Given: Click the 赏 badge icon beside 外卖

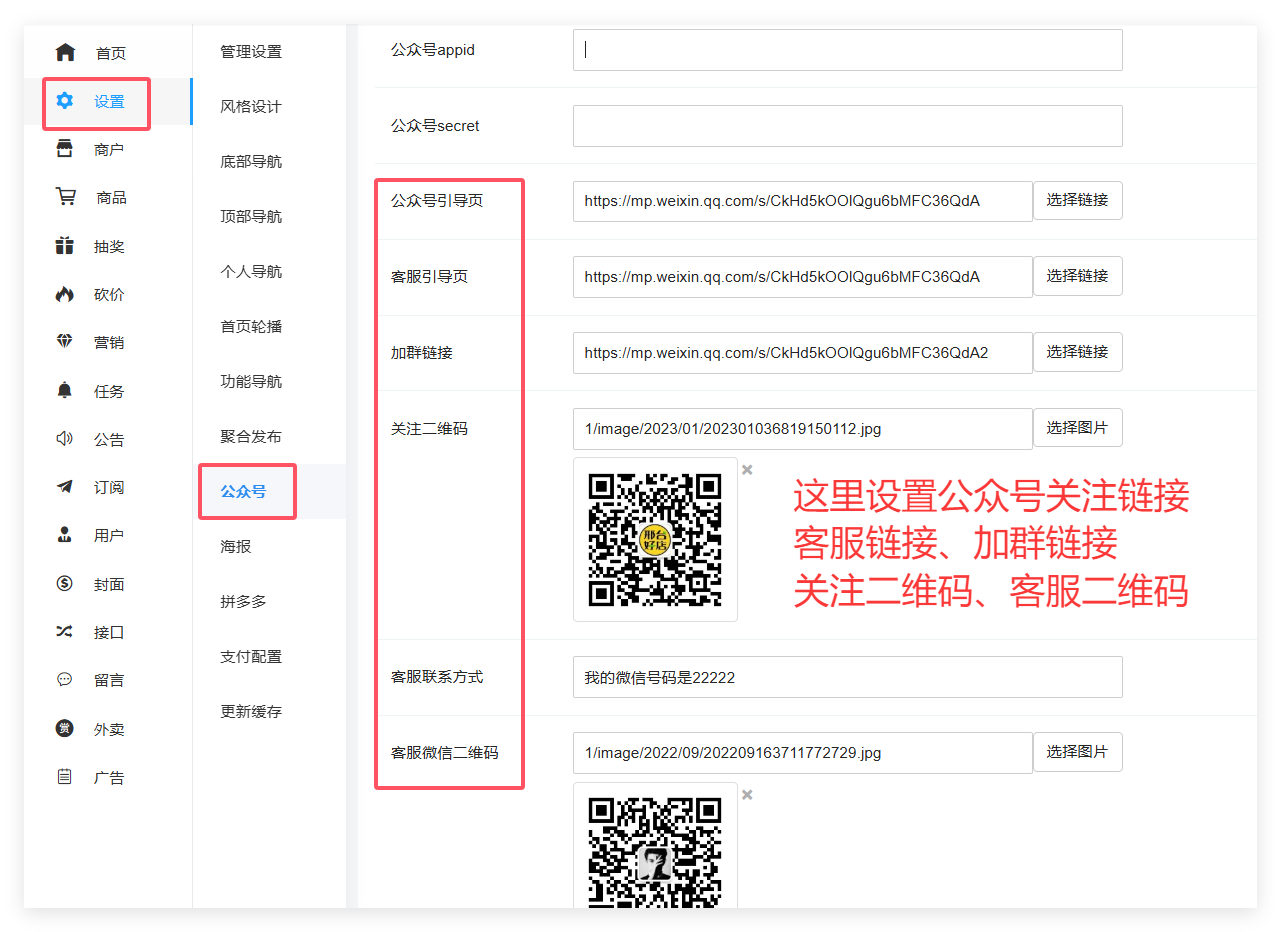Looking at the screenshot, I should (x=65, y=728).
